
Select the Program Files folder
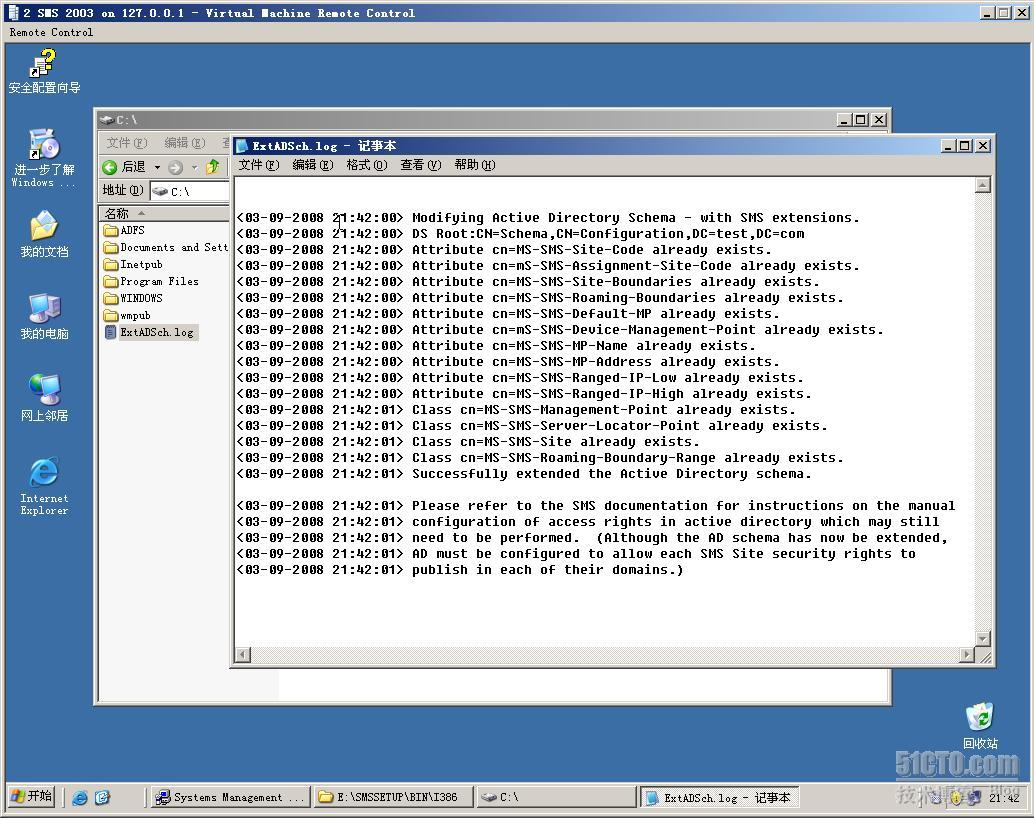coord(151,282)
